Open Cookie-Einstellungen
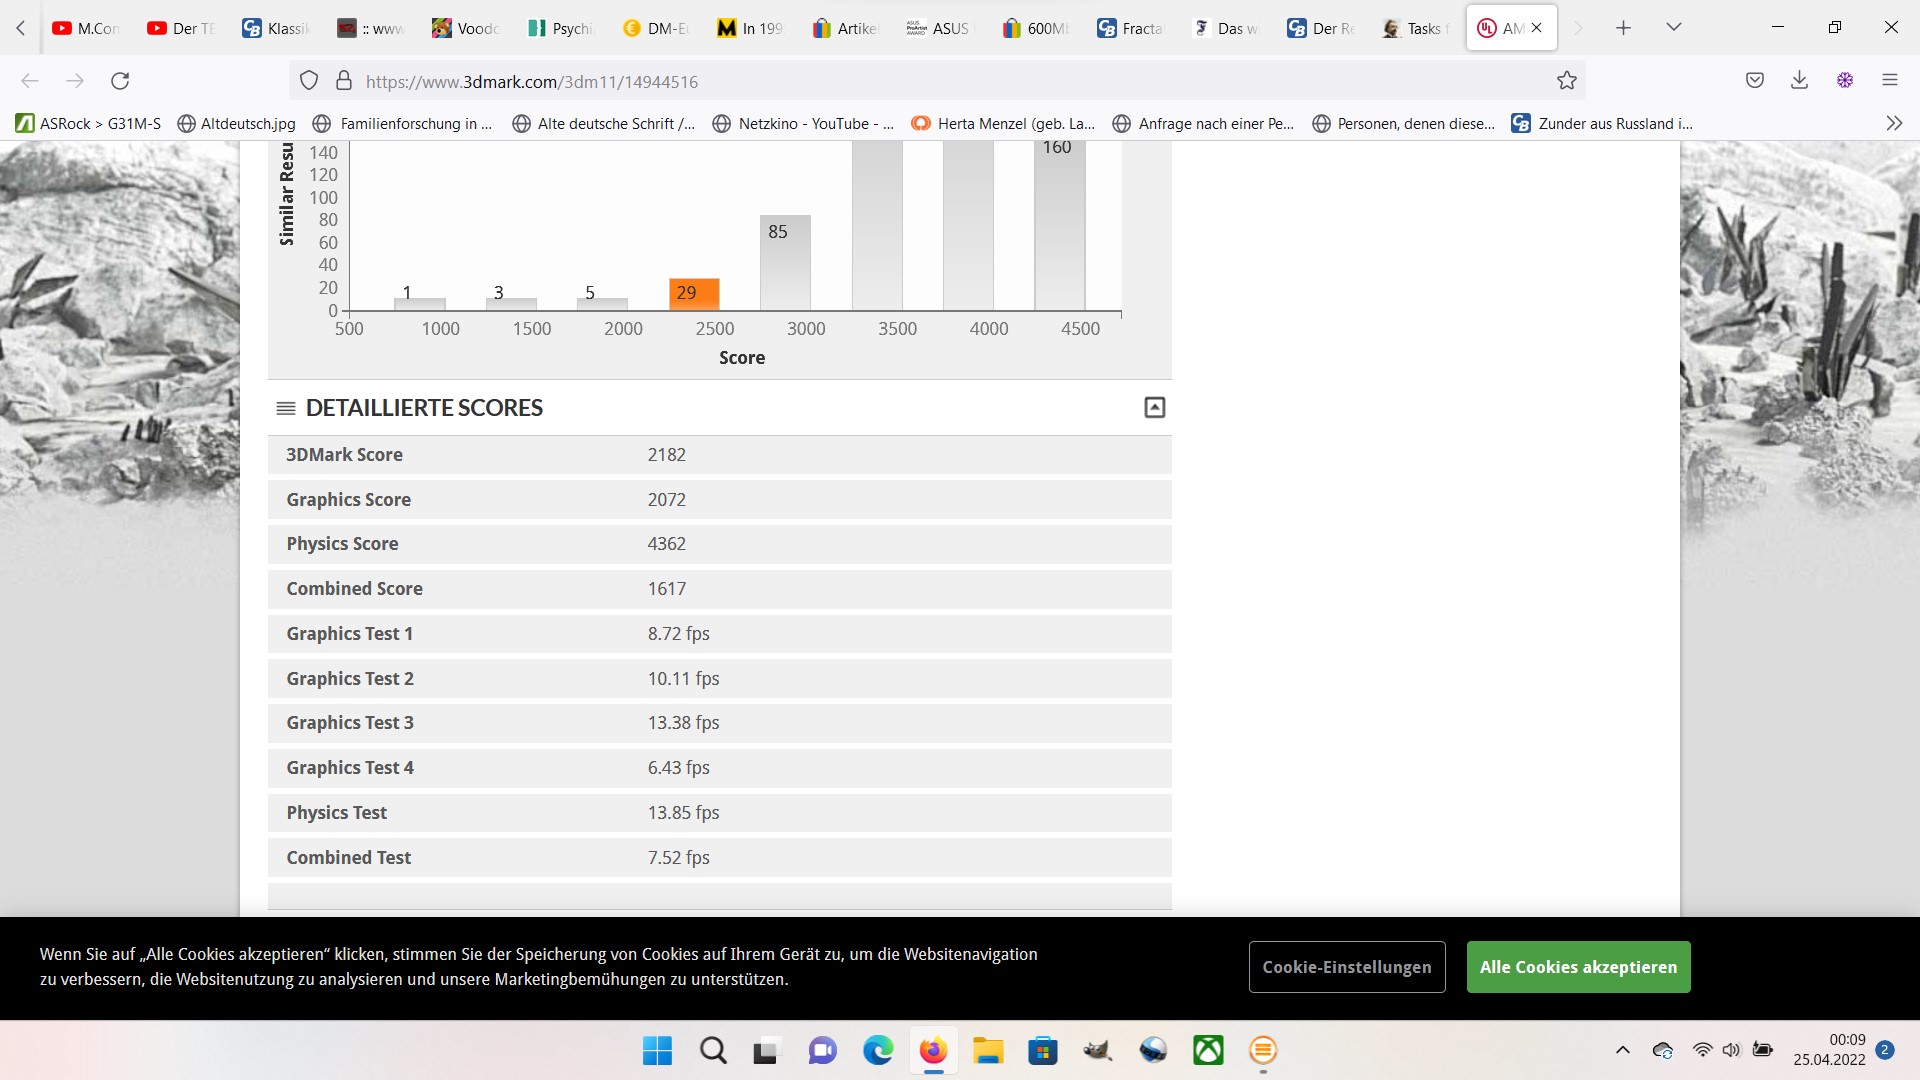 coord(1346,967)
